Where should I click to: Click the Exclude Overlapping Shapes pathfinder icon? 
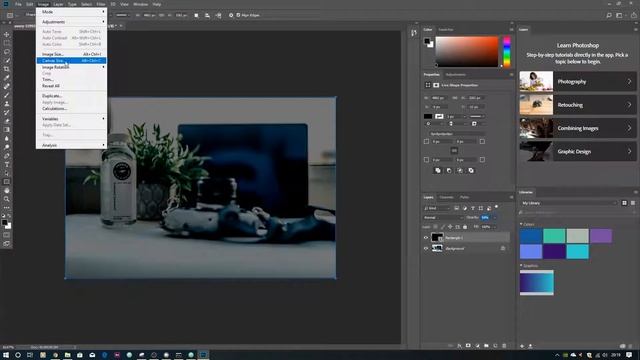click(x=471, y=171)
